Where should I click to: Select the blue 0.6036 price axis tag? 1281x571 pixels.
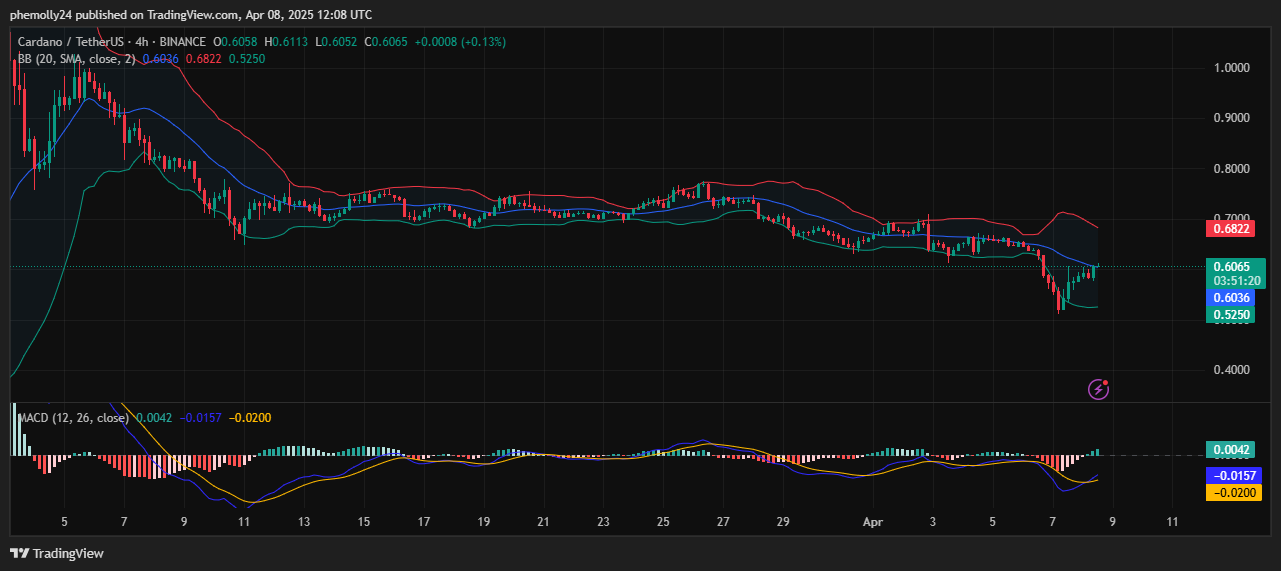(x=1232, y=298)
